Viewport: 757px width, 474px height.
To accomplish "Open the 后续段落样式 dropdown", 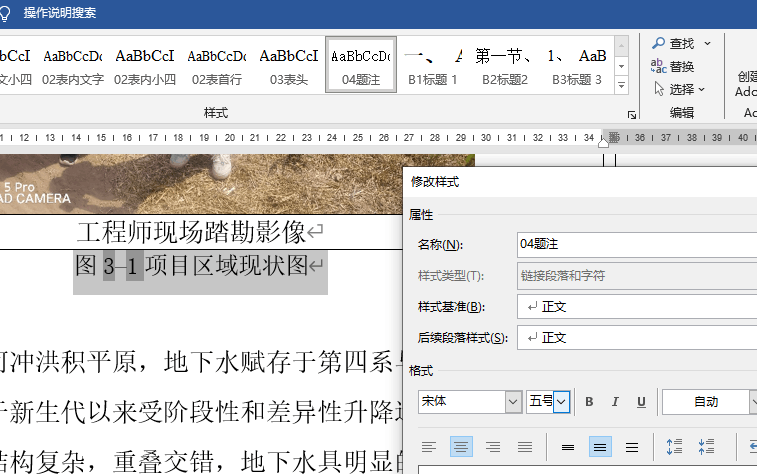I will point(637,338).
